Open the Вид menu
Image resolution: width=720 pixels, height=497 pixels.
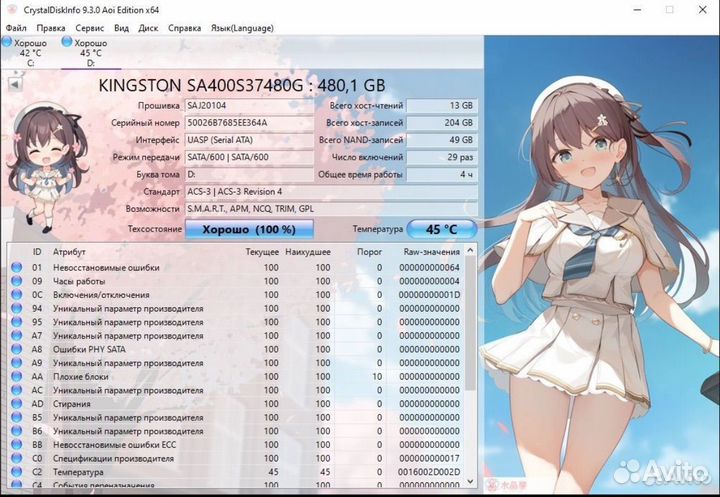tap(121, 28)
